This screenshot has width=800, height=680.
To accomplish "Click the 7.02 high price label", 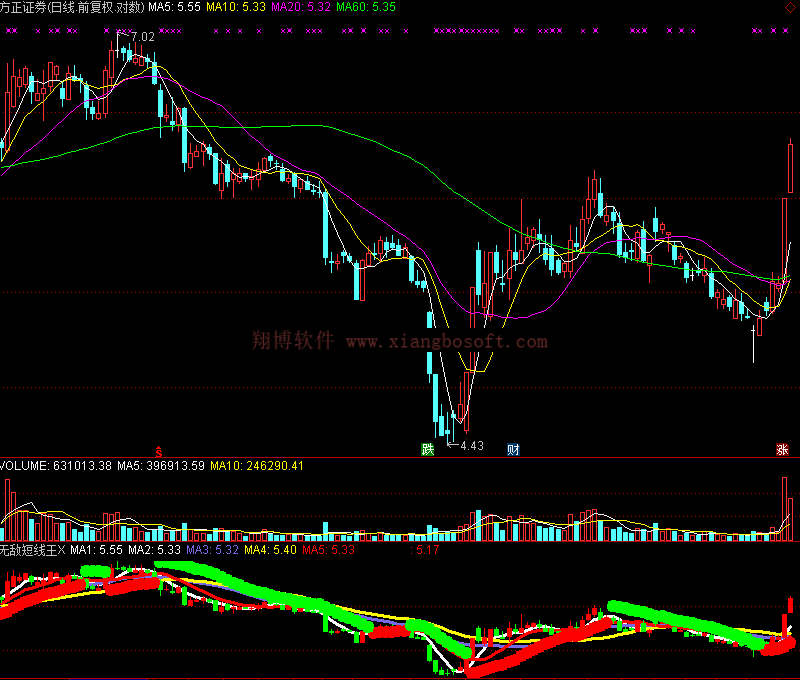I will point(143,37).
